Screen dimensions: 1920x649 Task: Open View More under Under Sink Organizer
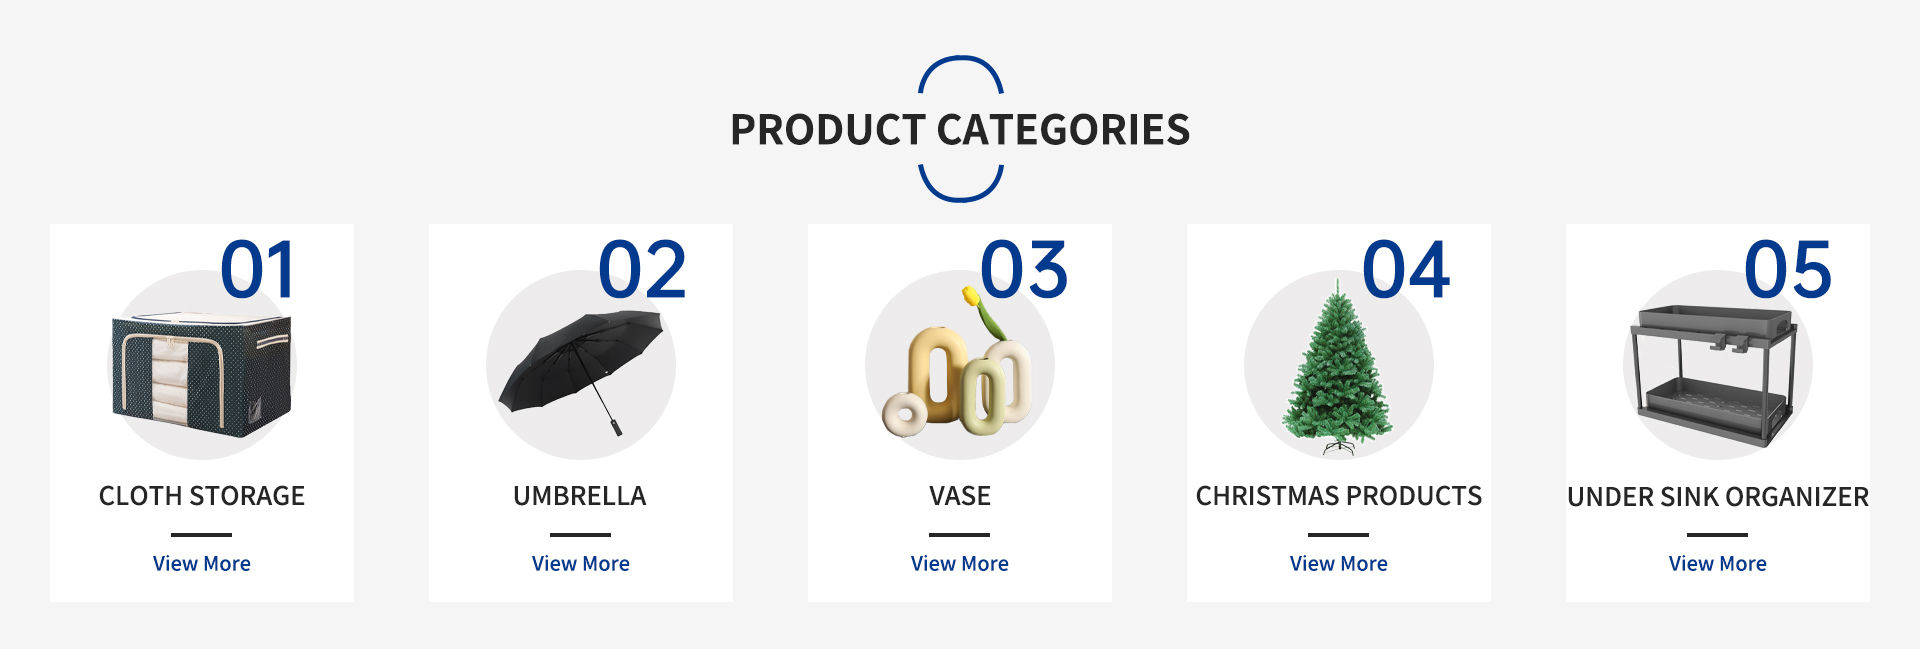click(1717, 564)
